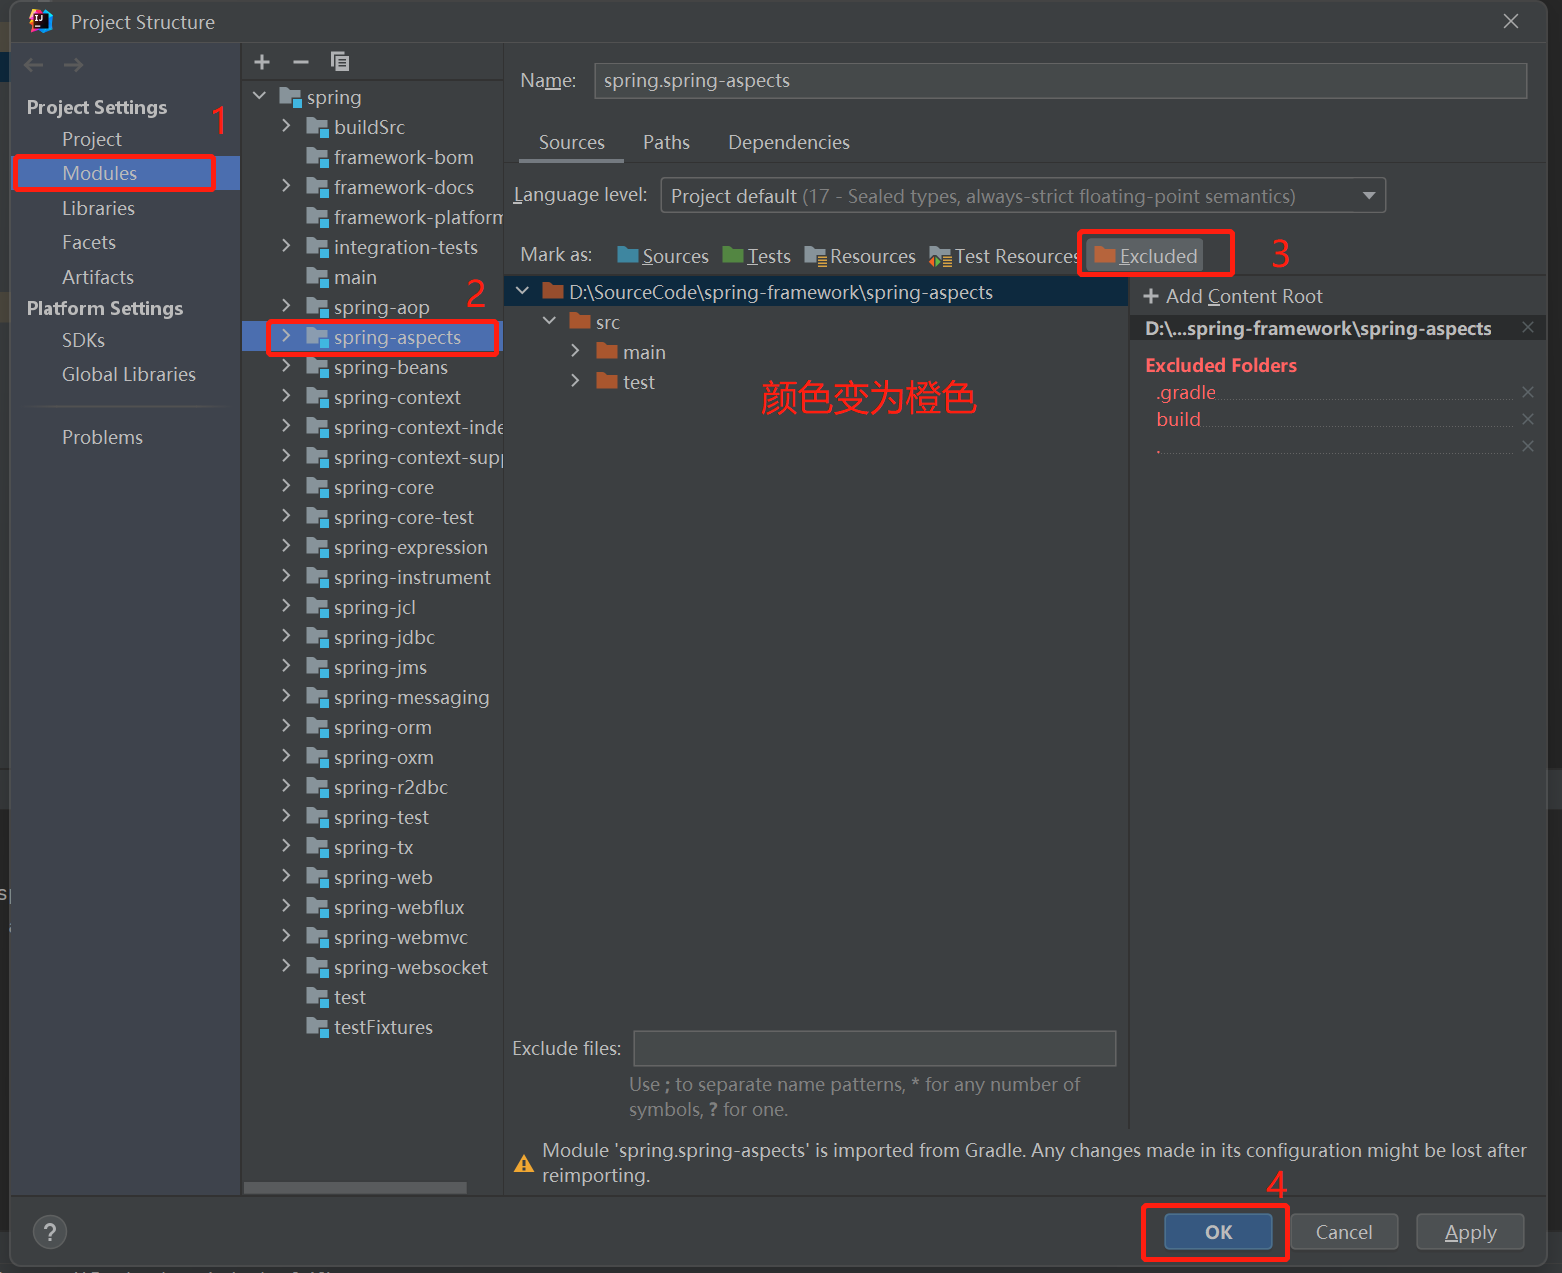Click the .gradle excluded folder entry
This screenshot has width=1562, height=1273.
click(1186, 392)
